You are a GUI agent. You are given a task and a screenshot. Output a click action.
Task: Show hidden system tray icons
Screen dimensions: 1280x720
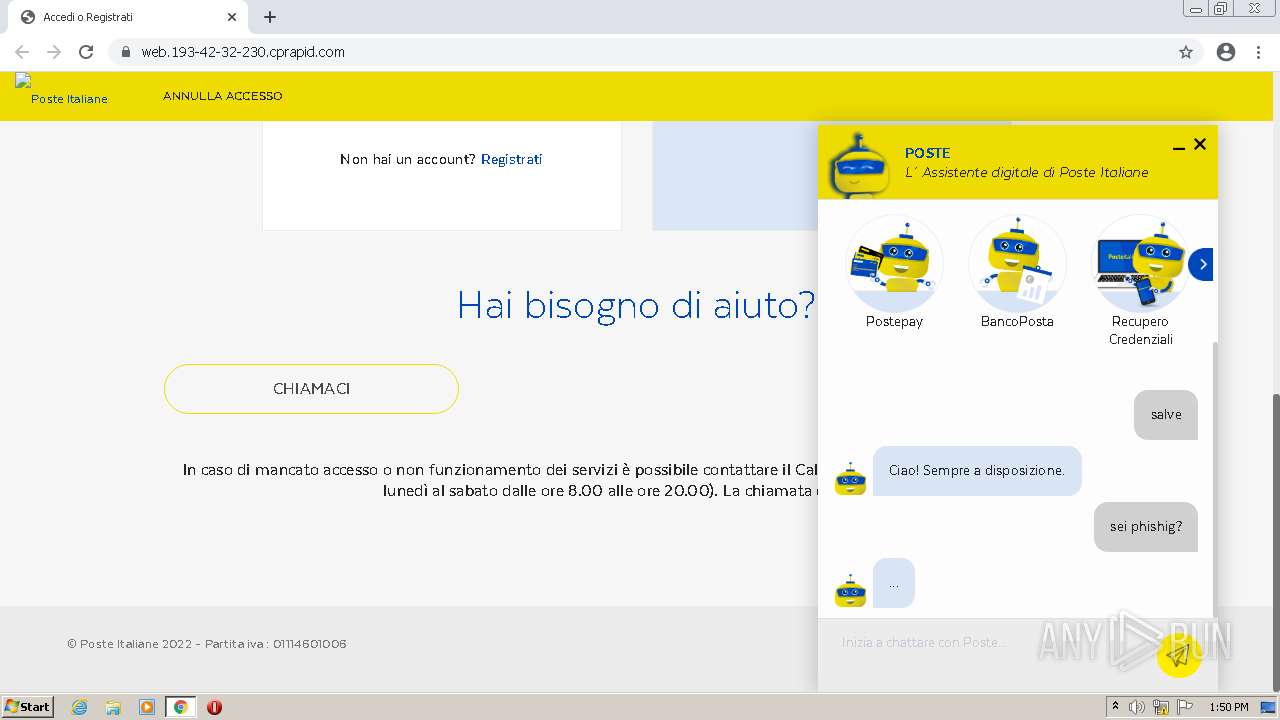click(x=1116, y=707)
